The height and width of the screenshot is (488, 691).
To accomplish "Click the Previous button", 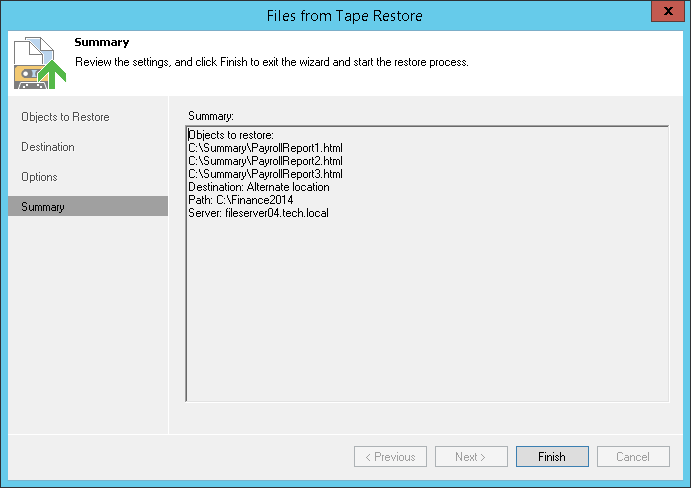I will [x=390, y=457].
